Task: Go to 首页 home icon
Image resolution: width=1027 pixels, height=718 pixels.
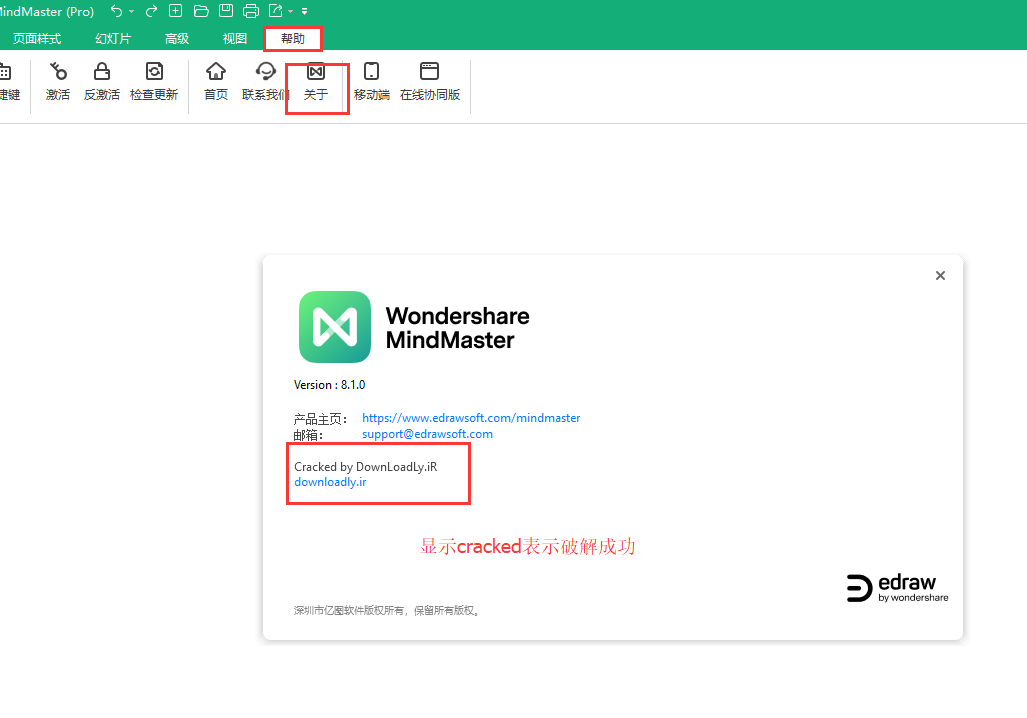Action: click(215, 81)
